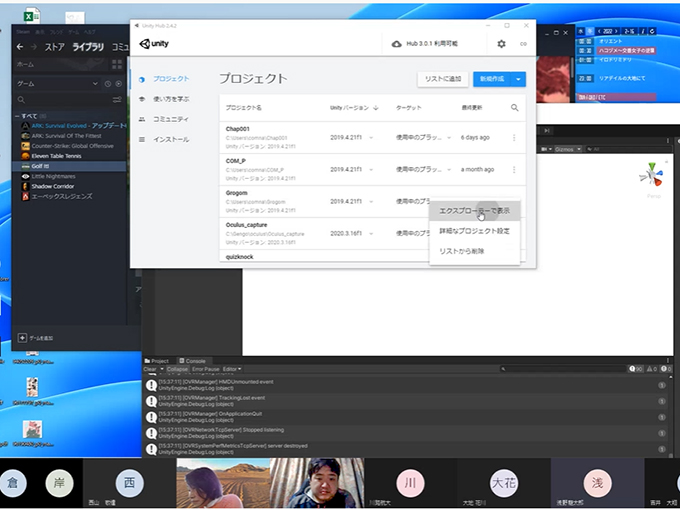680x510 pixels.
Task: Click the Hub 3.0.1 update cloud icon
Action: pyautogui.click(x=396, y=44)
